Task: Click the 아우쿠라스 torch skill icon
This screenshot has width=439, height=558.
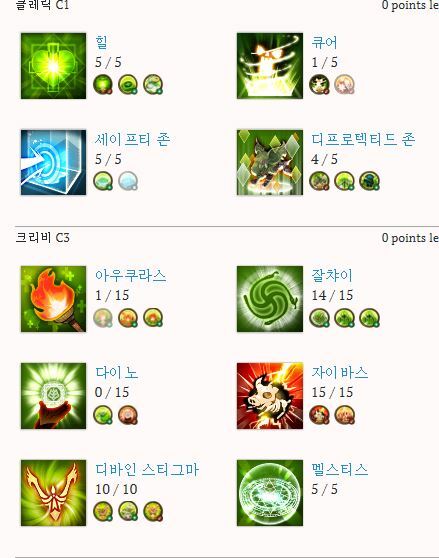Action: (x=53, y=299)
